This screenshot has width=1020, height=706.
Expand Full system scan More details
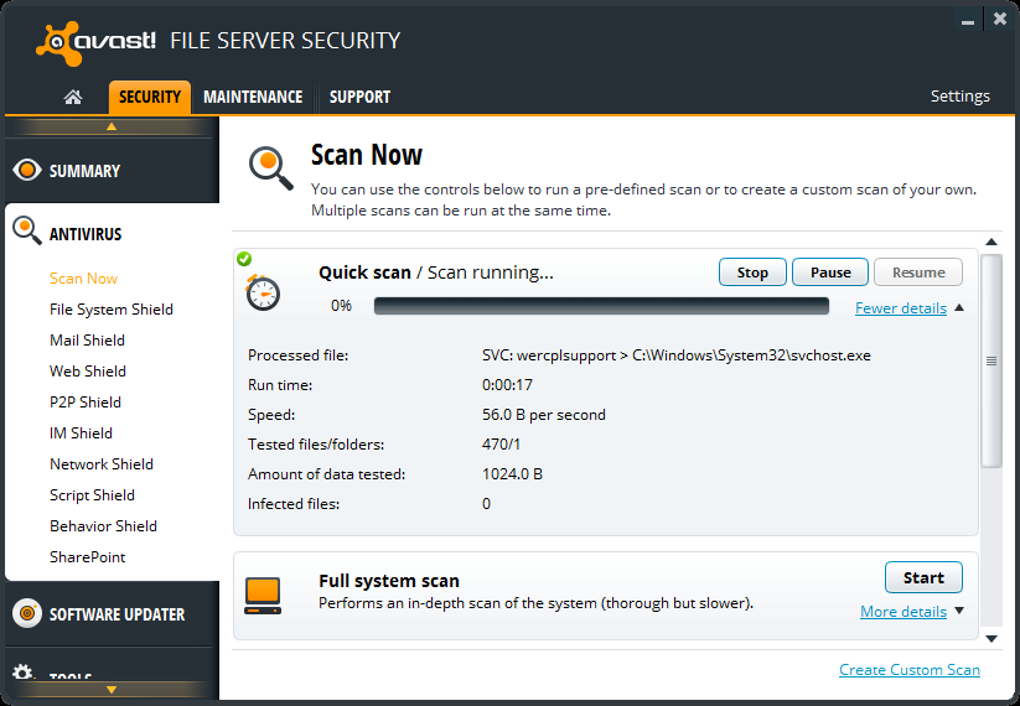[903, 611]
